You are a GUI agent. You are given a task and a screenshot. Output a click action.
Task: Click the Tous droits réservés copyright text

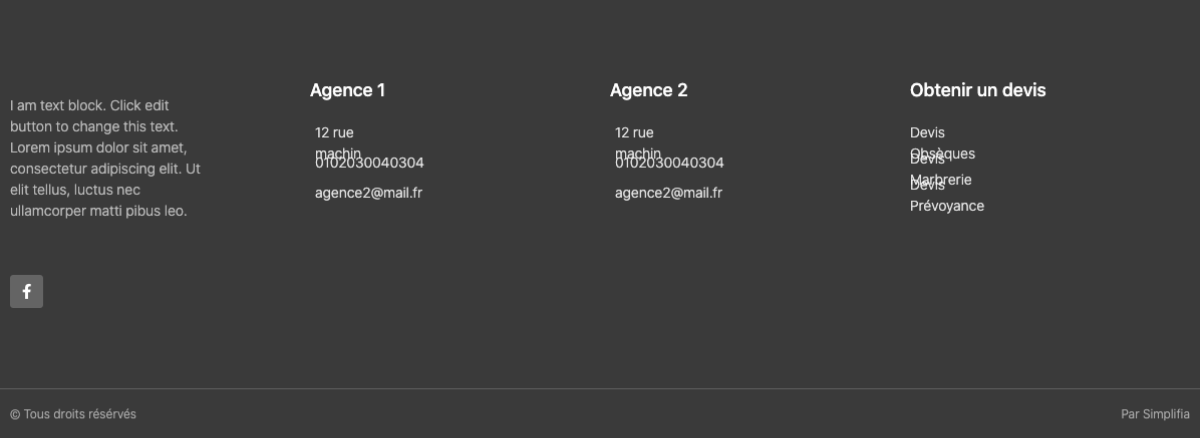tap(73, 414)
